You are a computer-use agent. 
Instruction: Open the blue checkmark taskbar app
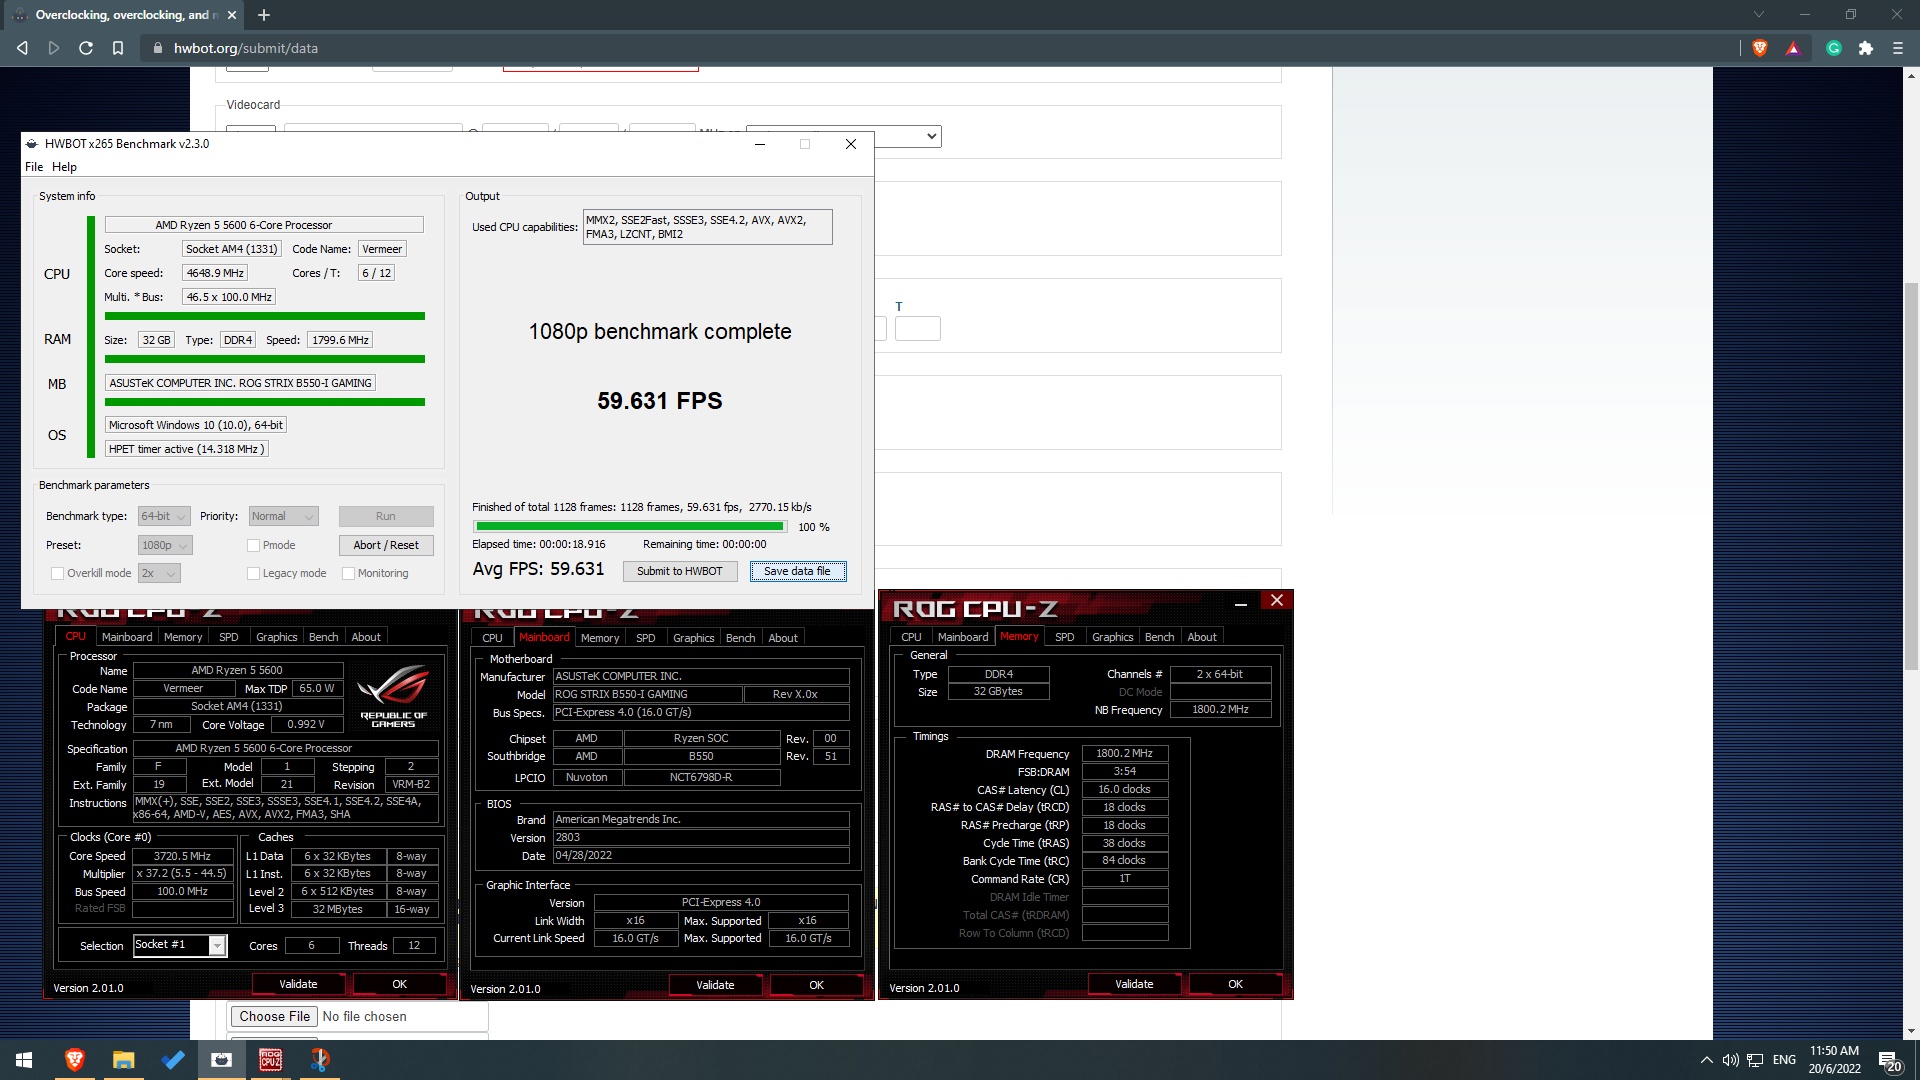[x=173, y=1060]
